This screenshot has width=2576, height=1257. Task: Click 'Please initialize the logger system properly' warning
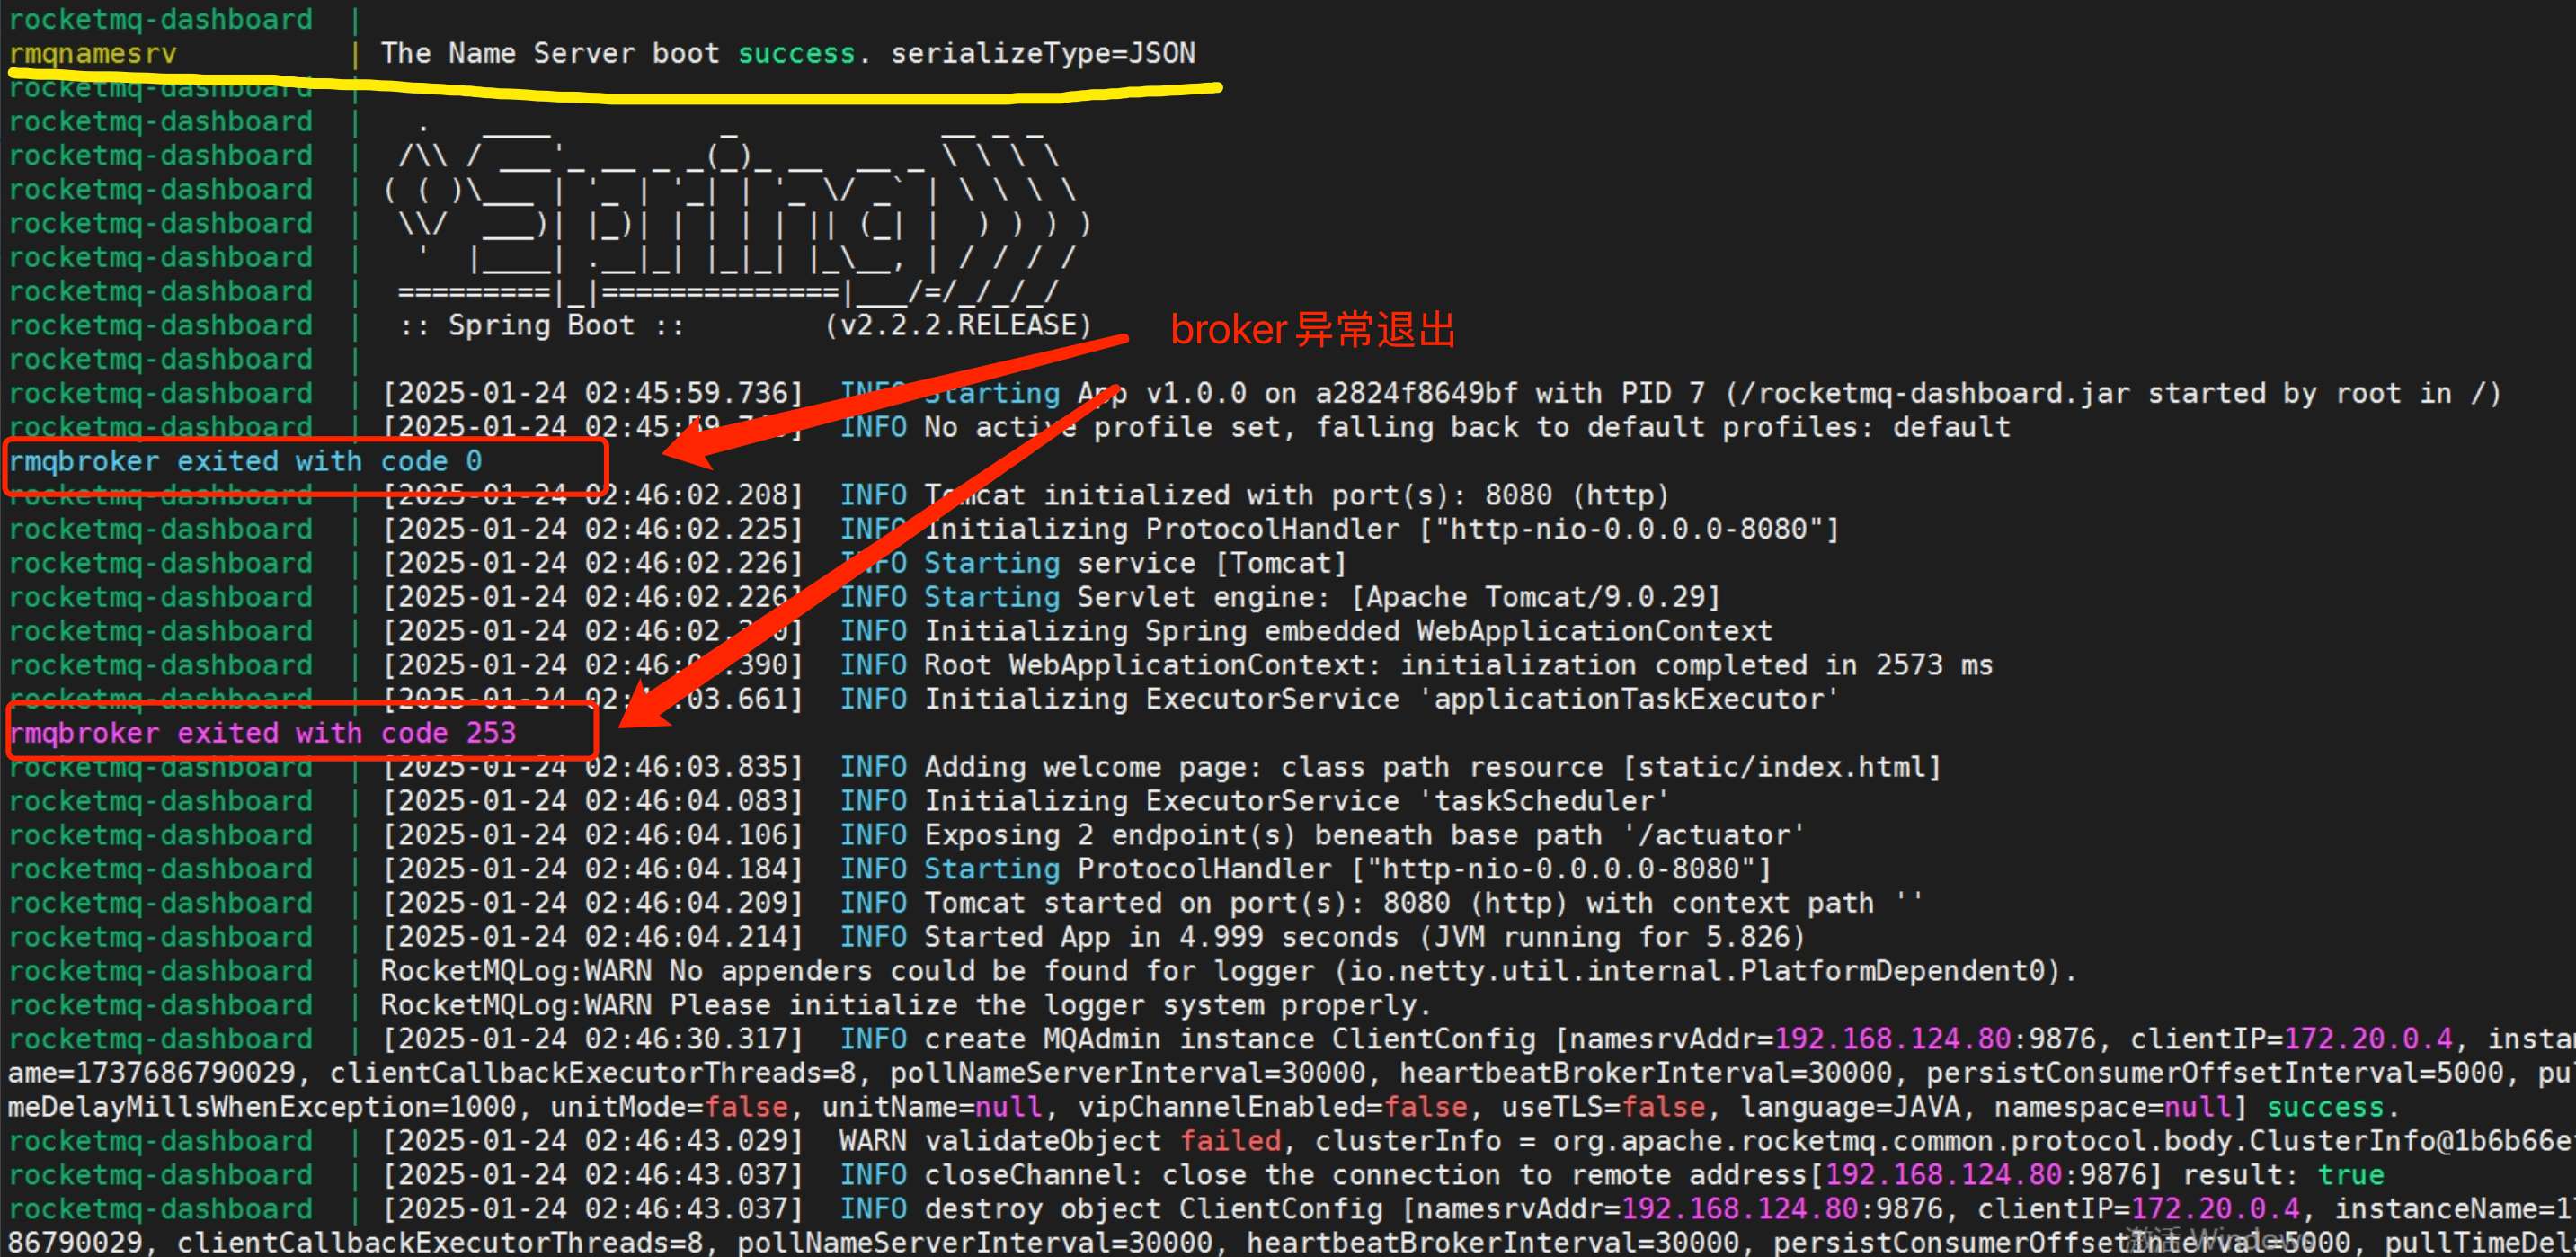click(1050, 1006)
